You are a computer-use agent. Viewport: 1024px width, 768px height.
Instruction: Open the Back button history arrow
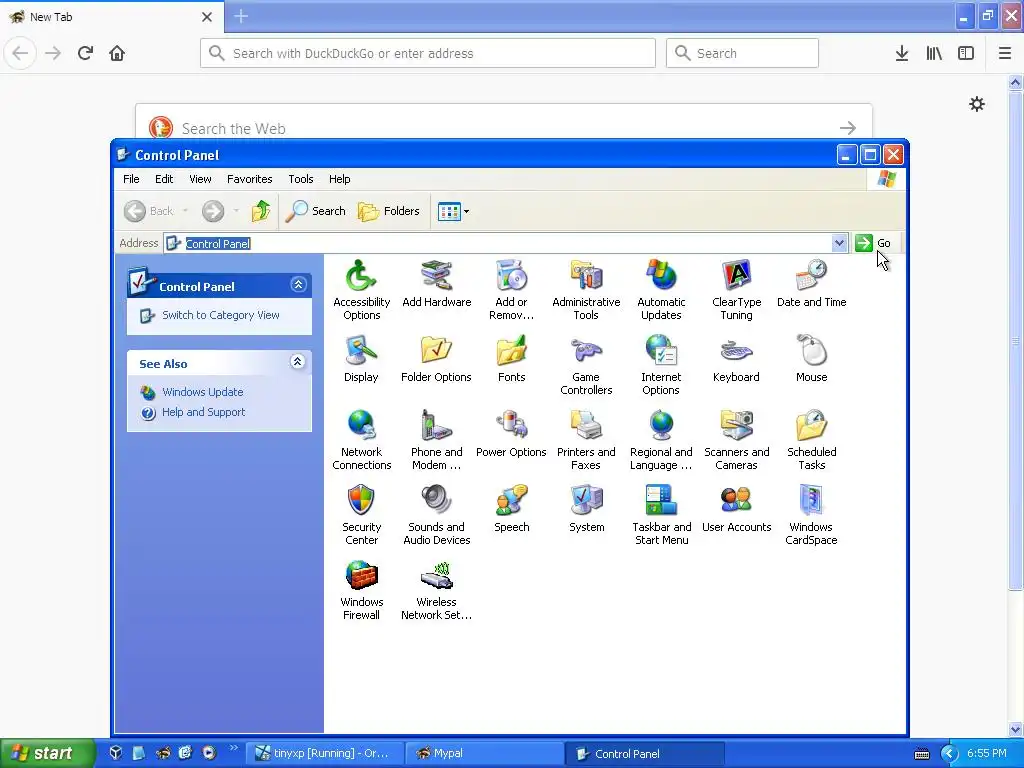pyautogui.click(x=185, y=211)
